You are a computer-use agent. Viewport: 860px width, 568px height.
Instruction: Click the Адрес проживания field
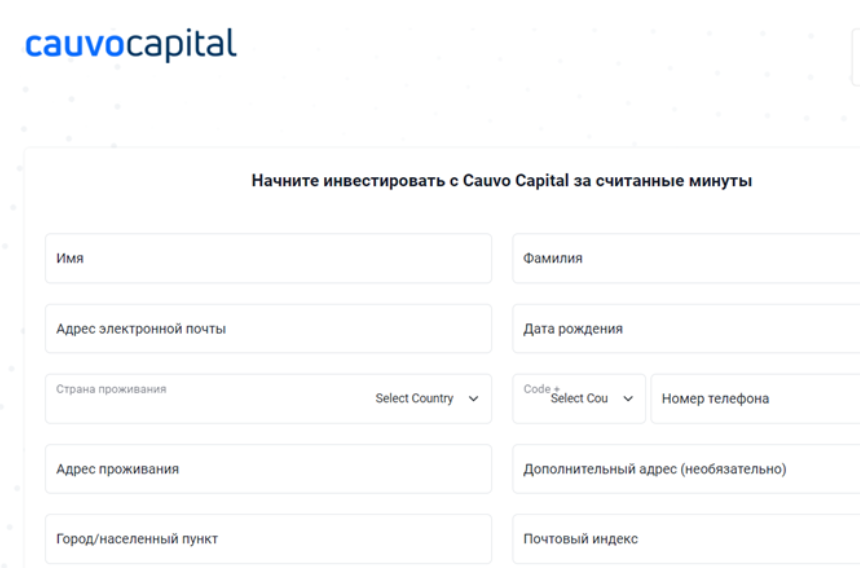coord(268,469)
